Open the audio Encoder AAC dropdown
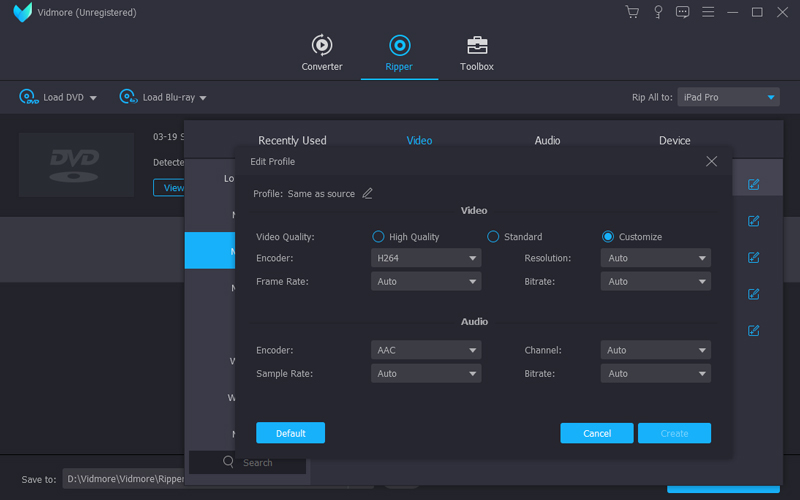The width and height of the screenshot is (800, 500). [x=425, y=350]
